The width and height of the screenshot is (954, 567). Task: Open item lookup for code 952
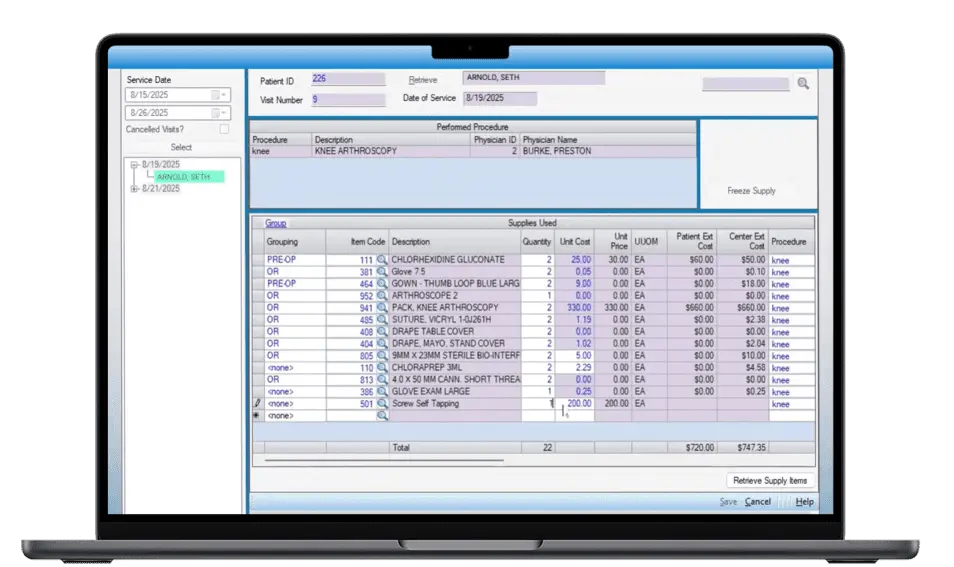click(x=381, y=296)
